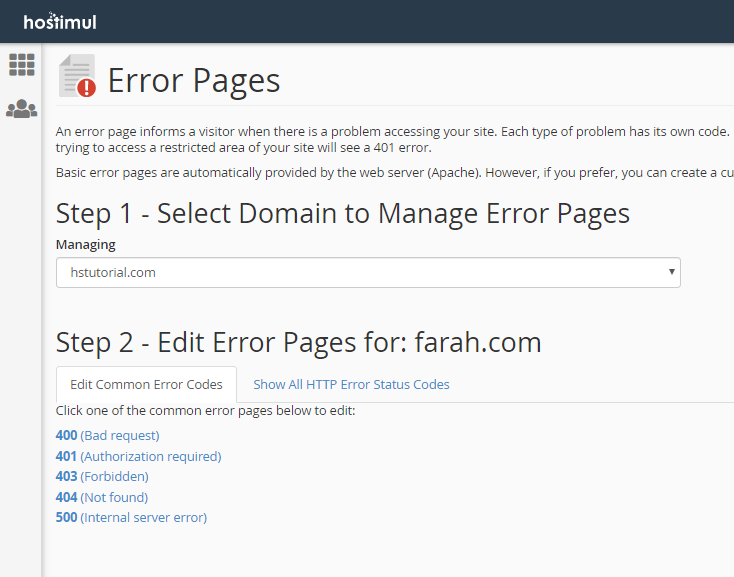Image resolution: width=734 pixels, height=577 pixels.
Task: Click the Step 2 Edit Error Pages heading
Action: [298, 343]
